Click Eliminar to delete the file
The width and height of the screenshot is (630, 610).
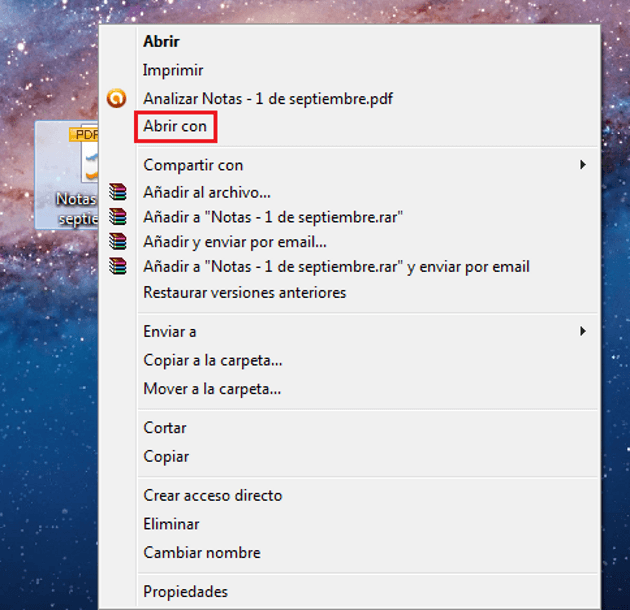[x=171, y=524]
